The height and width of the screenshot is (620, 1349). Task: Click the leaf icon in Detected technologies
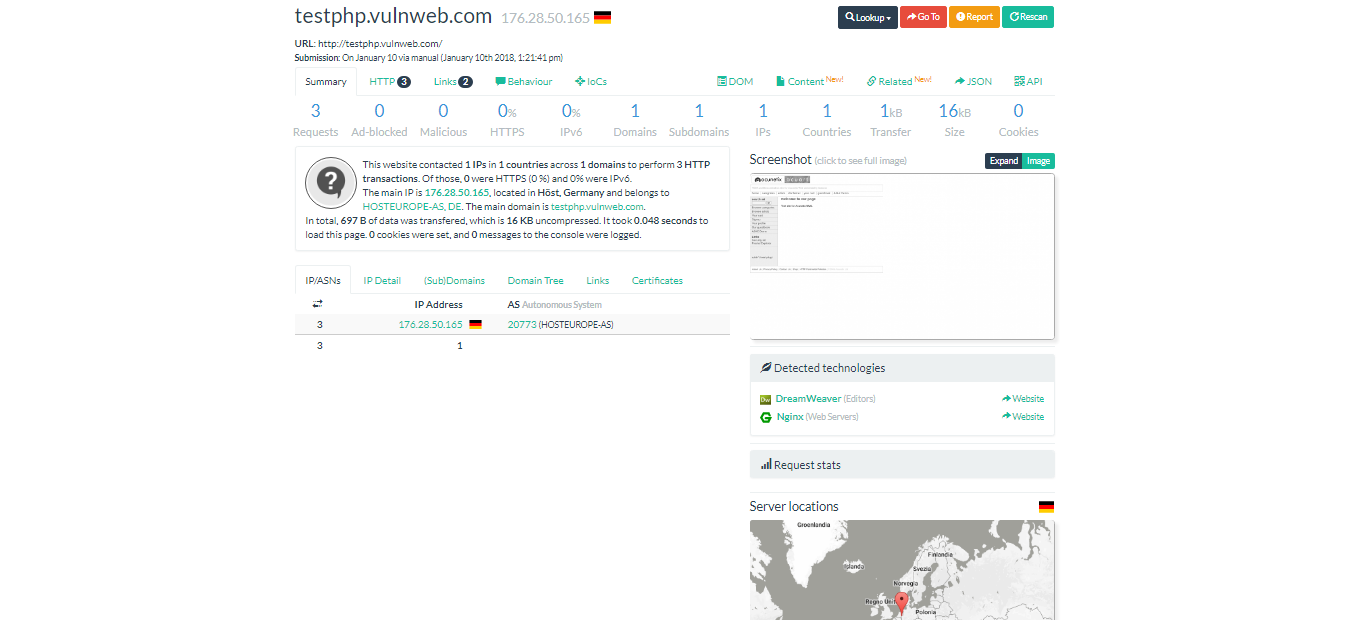tap(766, 368)
